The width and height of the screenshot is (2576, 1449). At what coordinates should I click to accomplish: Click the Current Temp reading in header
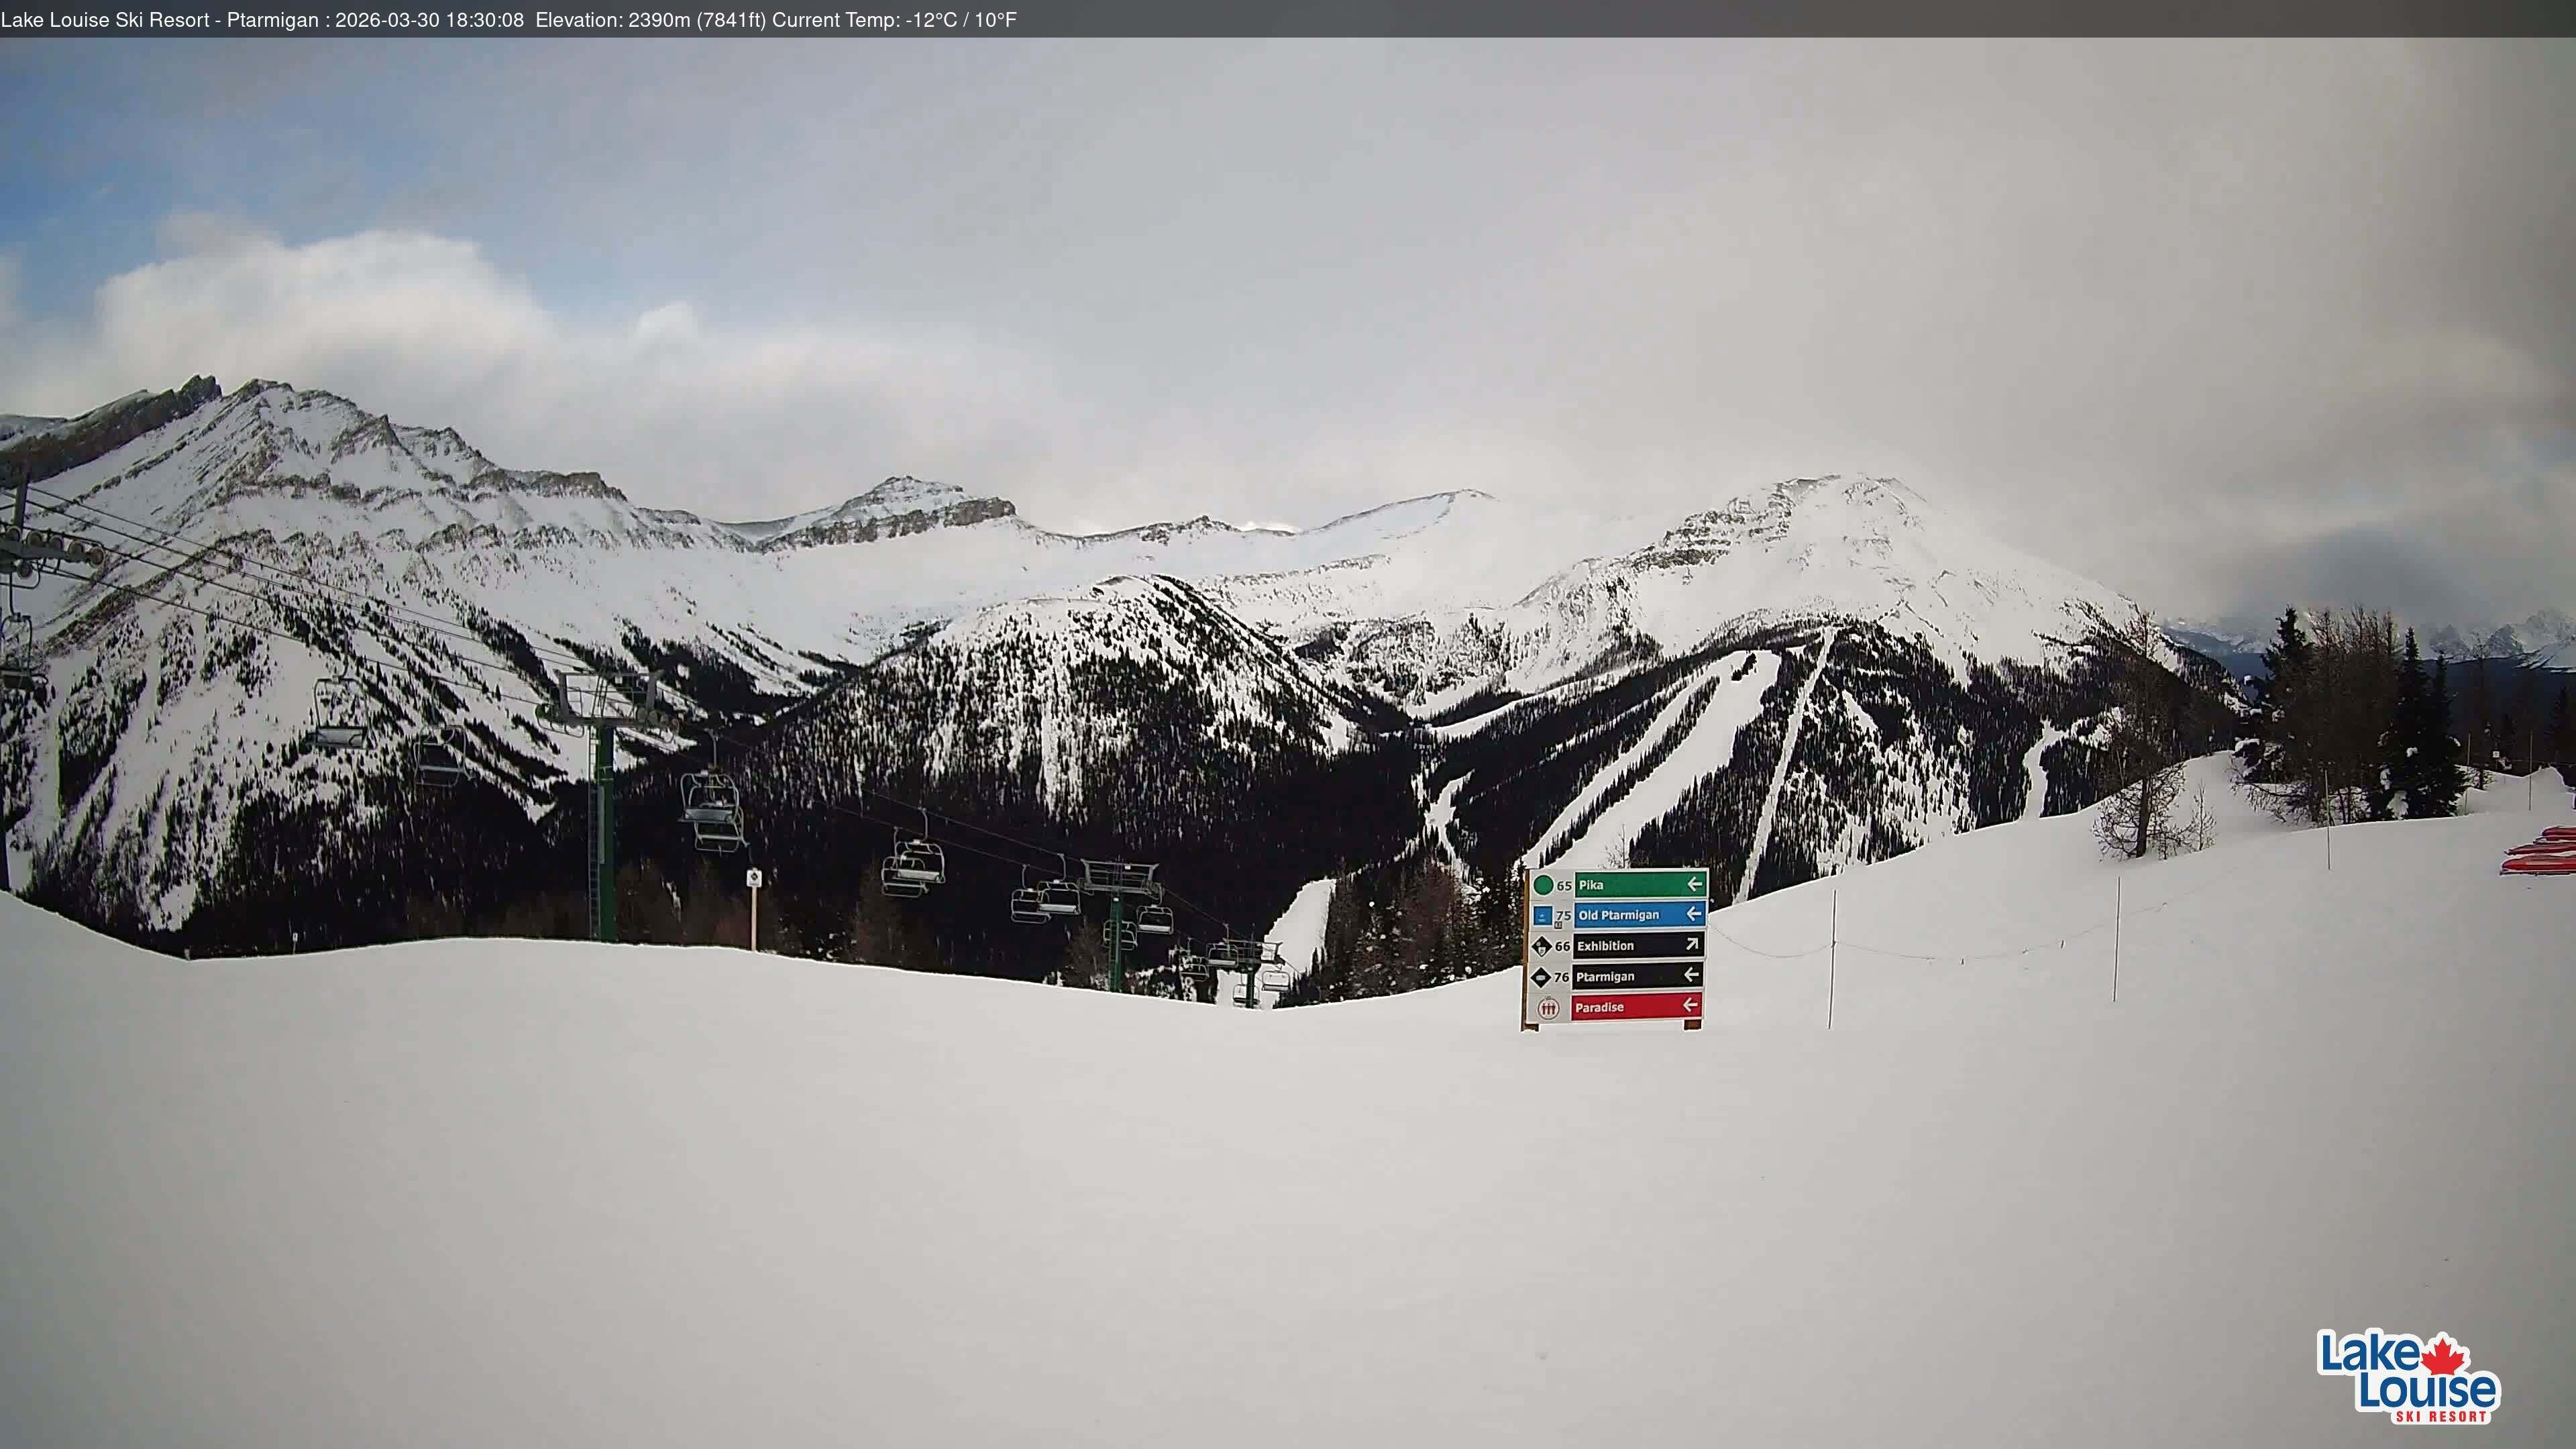point(894,20)
